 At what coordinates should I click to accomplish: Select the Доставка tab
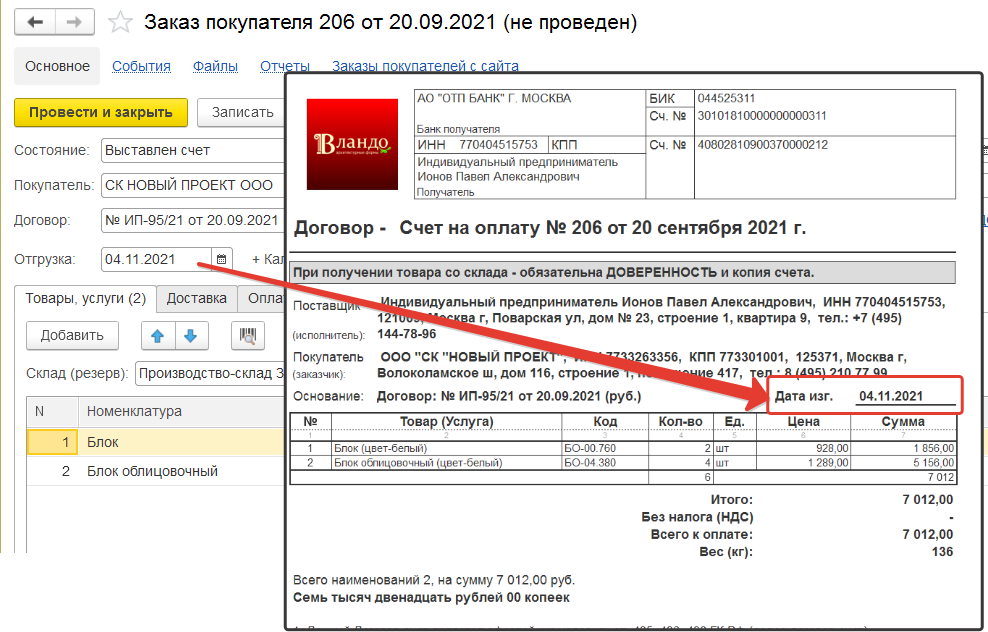(x=196, y=298)
